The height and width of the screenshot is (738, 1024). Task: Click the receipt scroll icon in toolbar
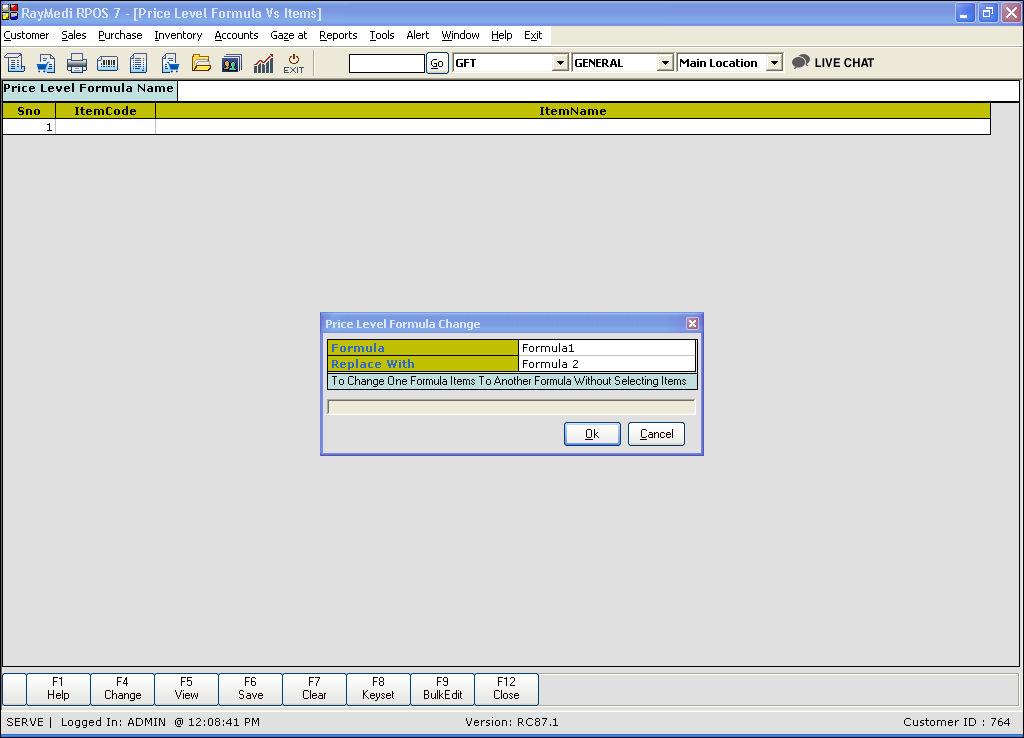click(15, 63)
